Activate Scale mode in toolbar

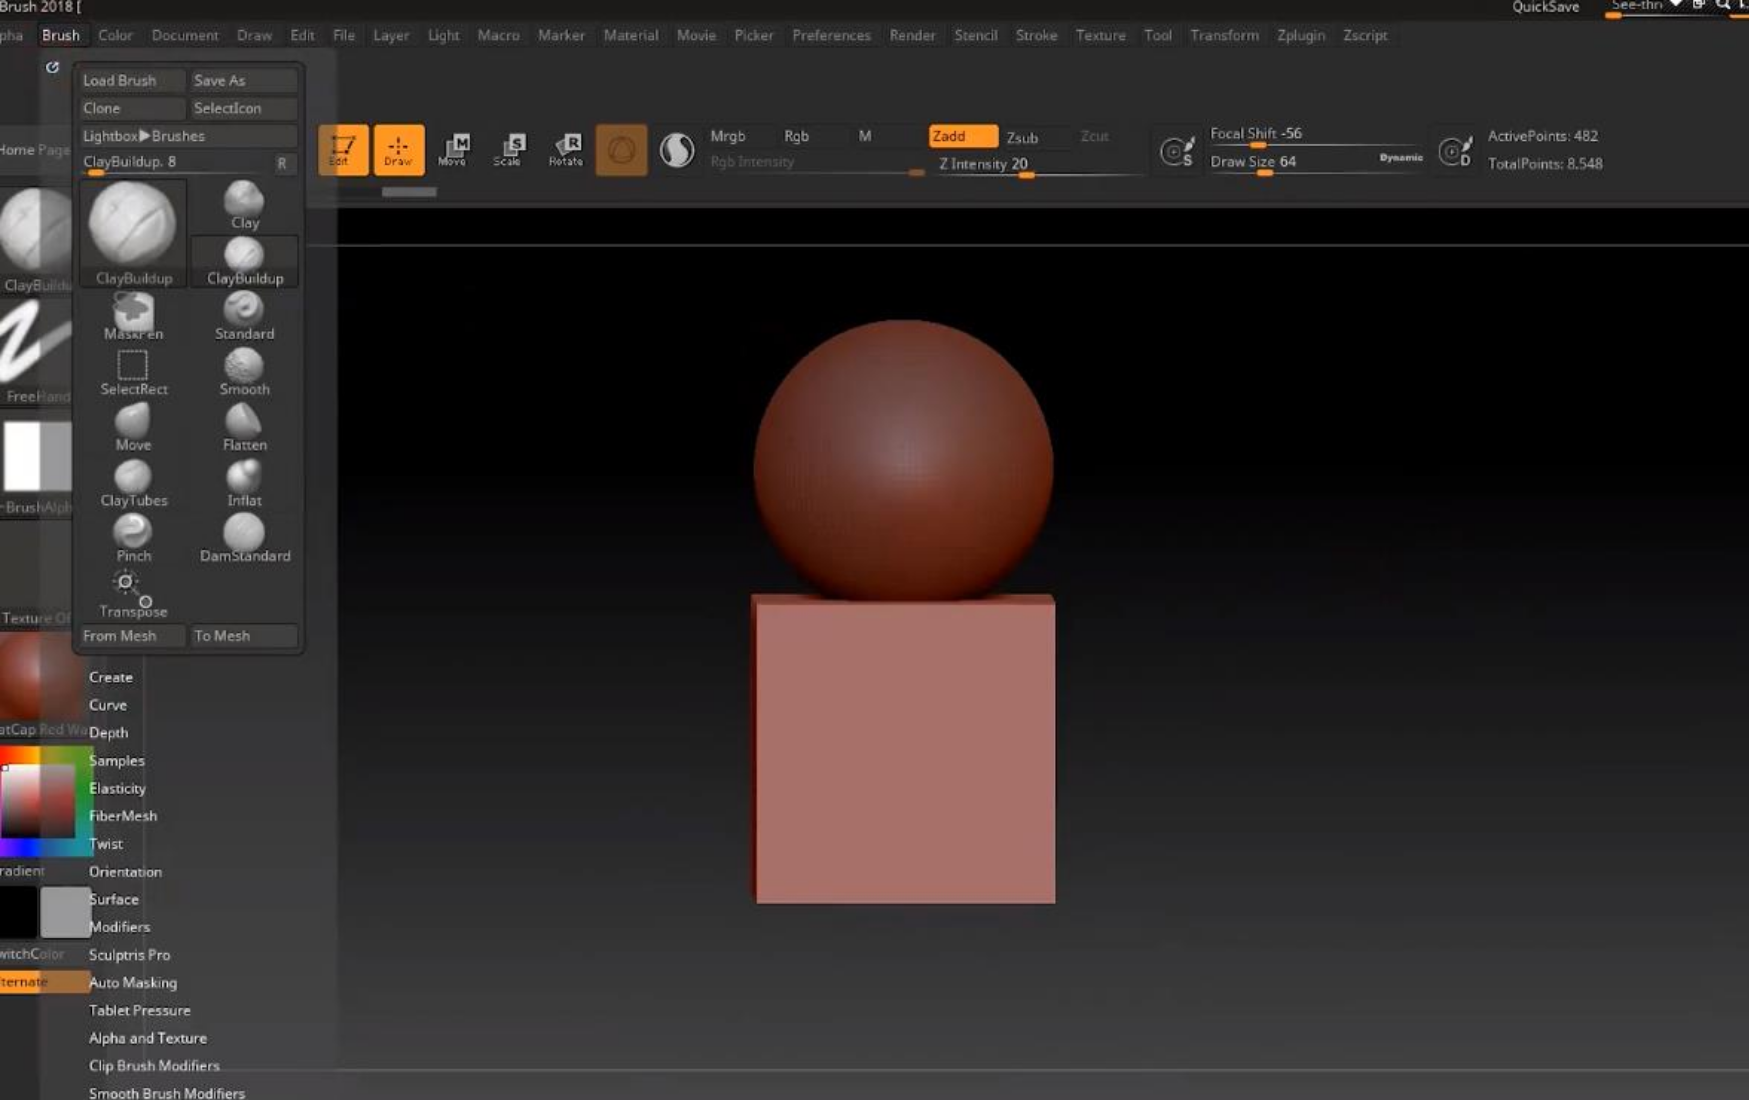[509, 149]
